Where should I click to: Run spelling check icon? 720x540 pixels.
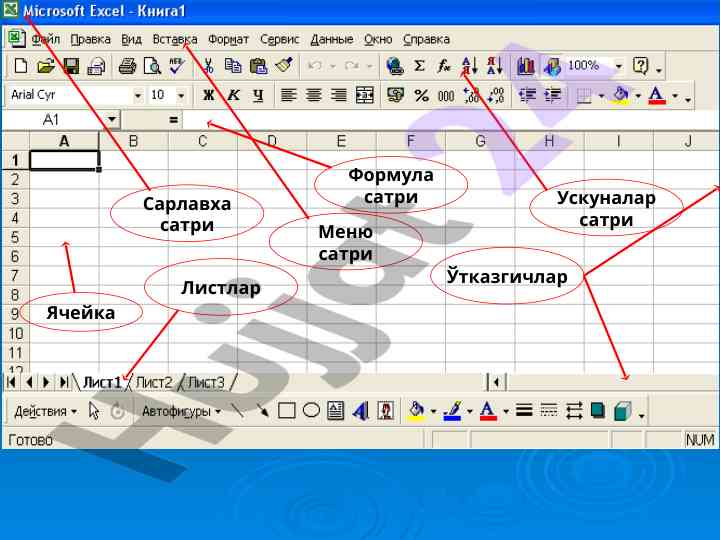[177, 66]
